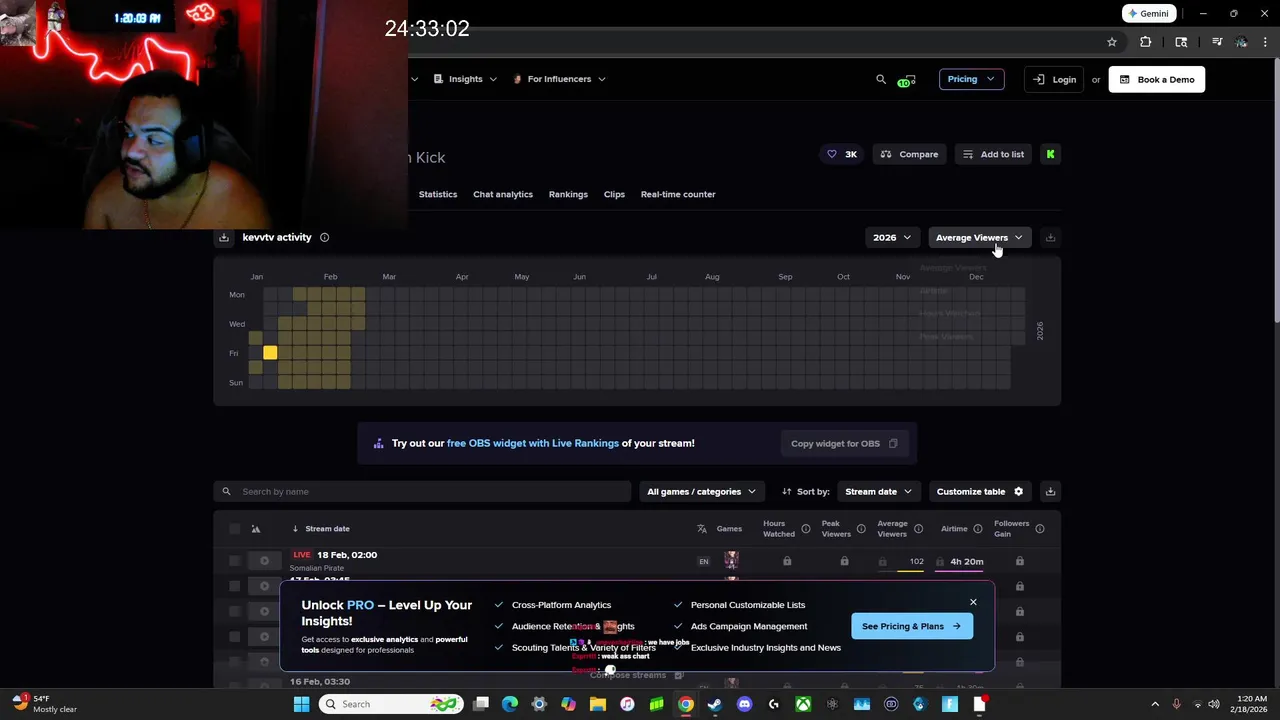Expand the Insights navigation menu

465,79
